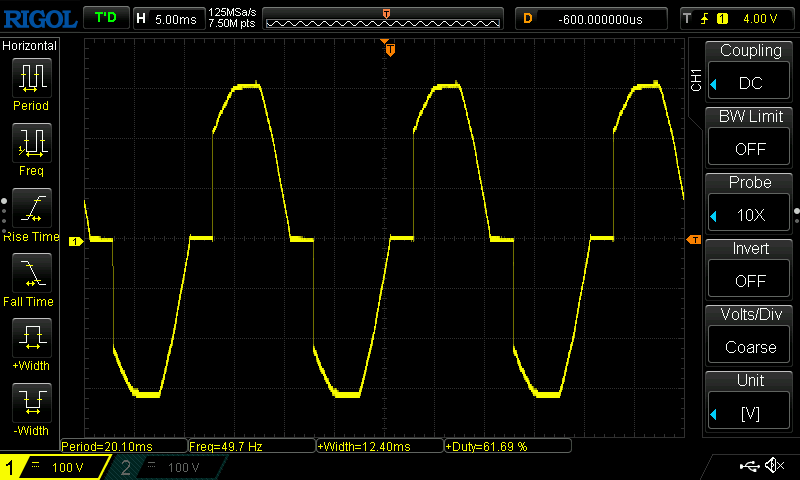Click the orange trigger level marker on right edge

pos(694,239)
